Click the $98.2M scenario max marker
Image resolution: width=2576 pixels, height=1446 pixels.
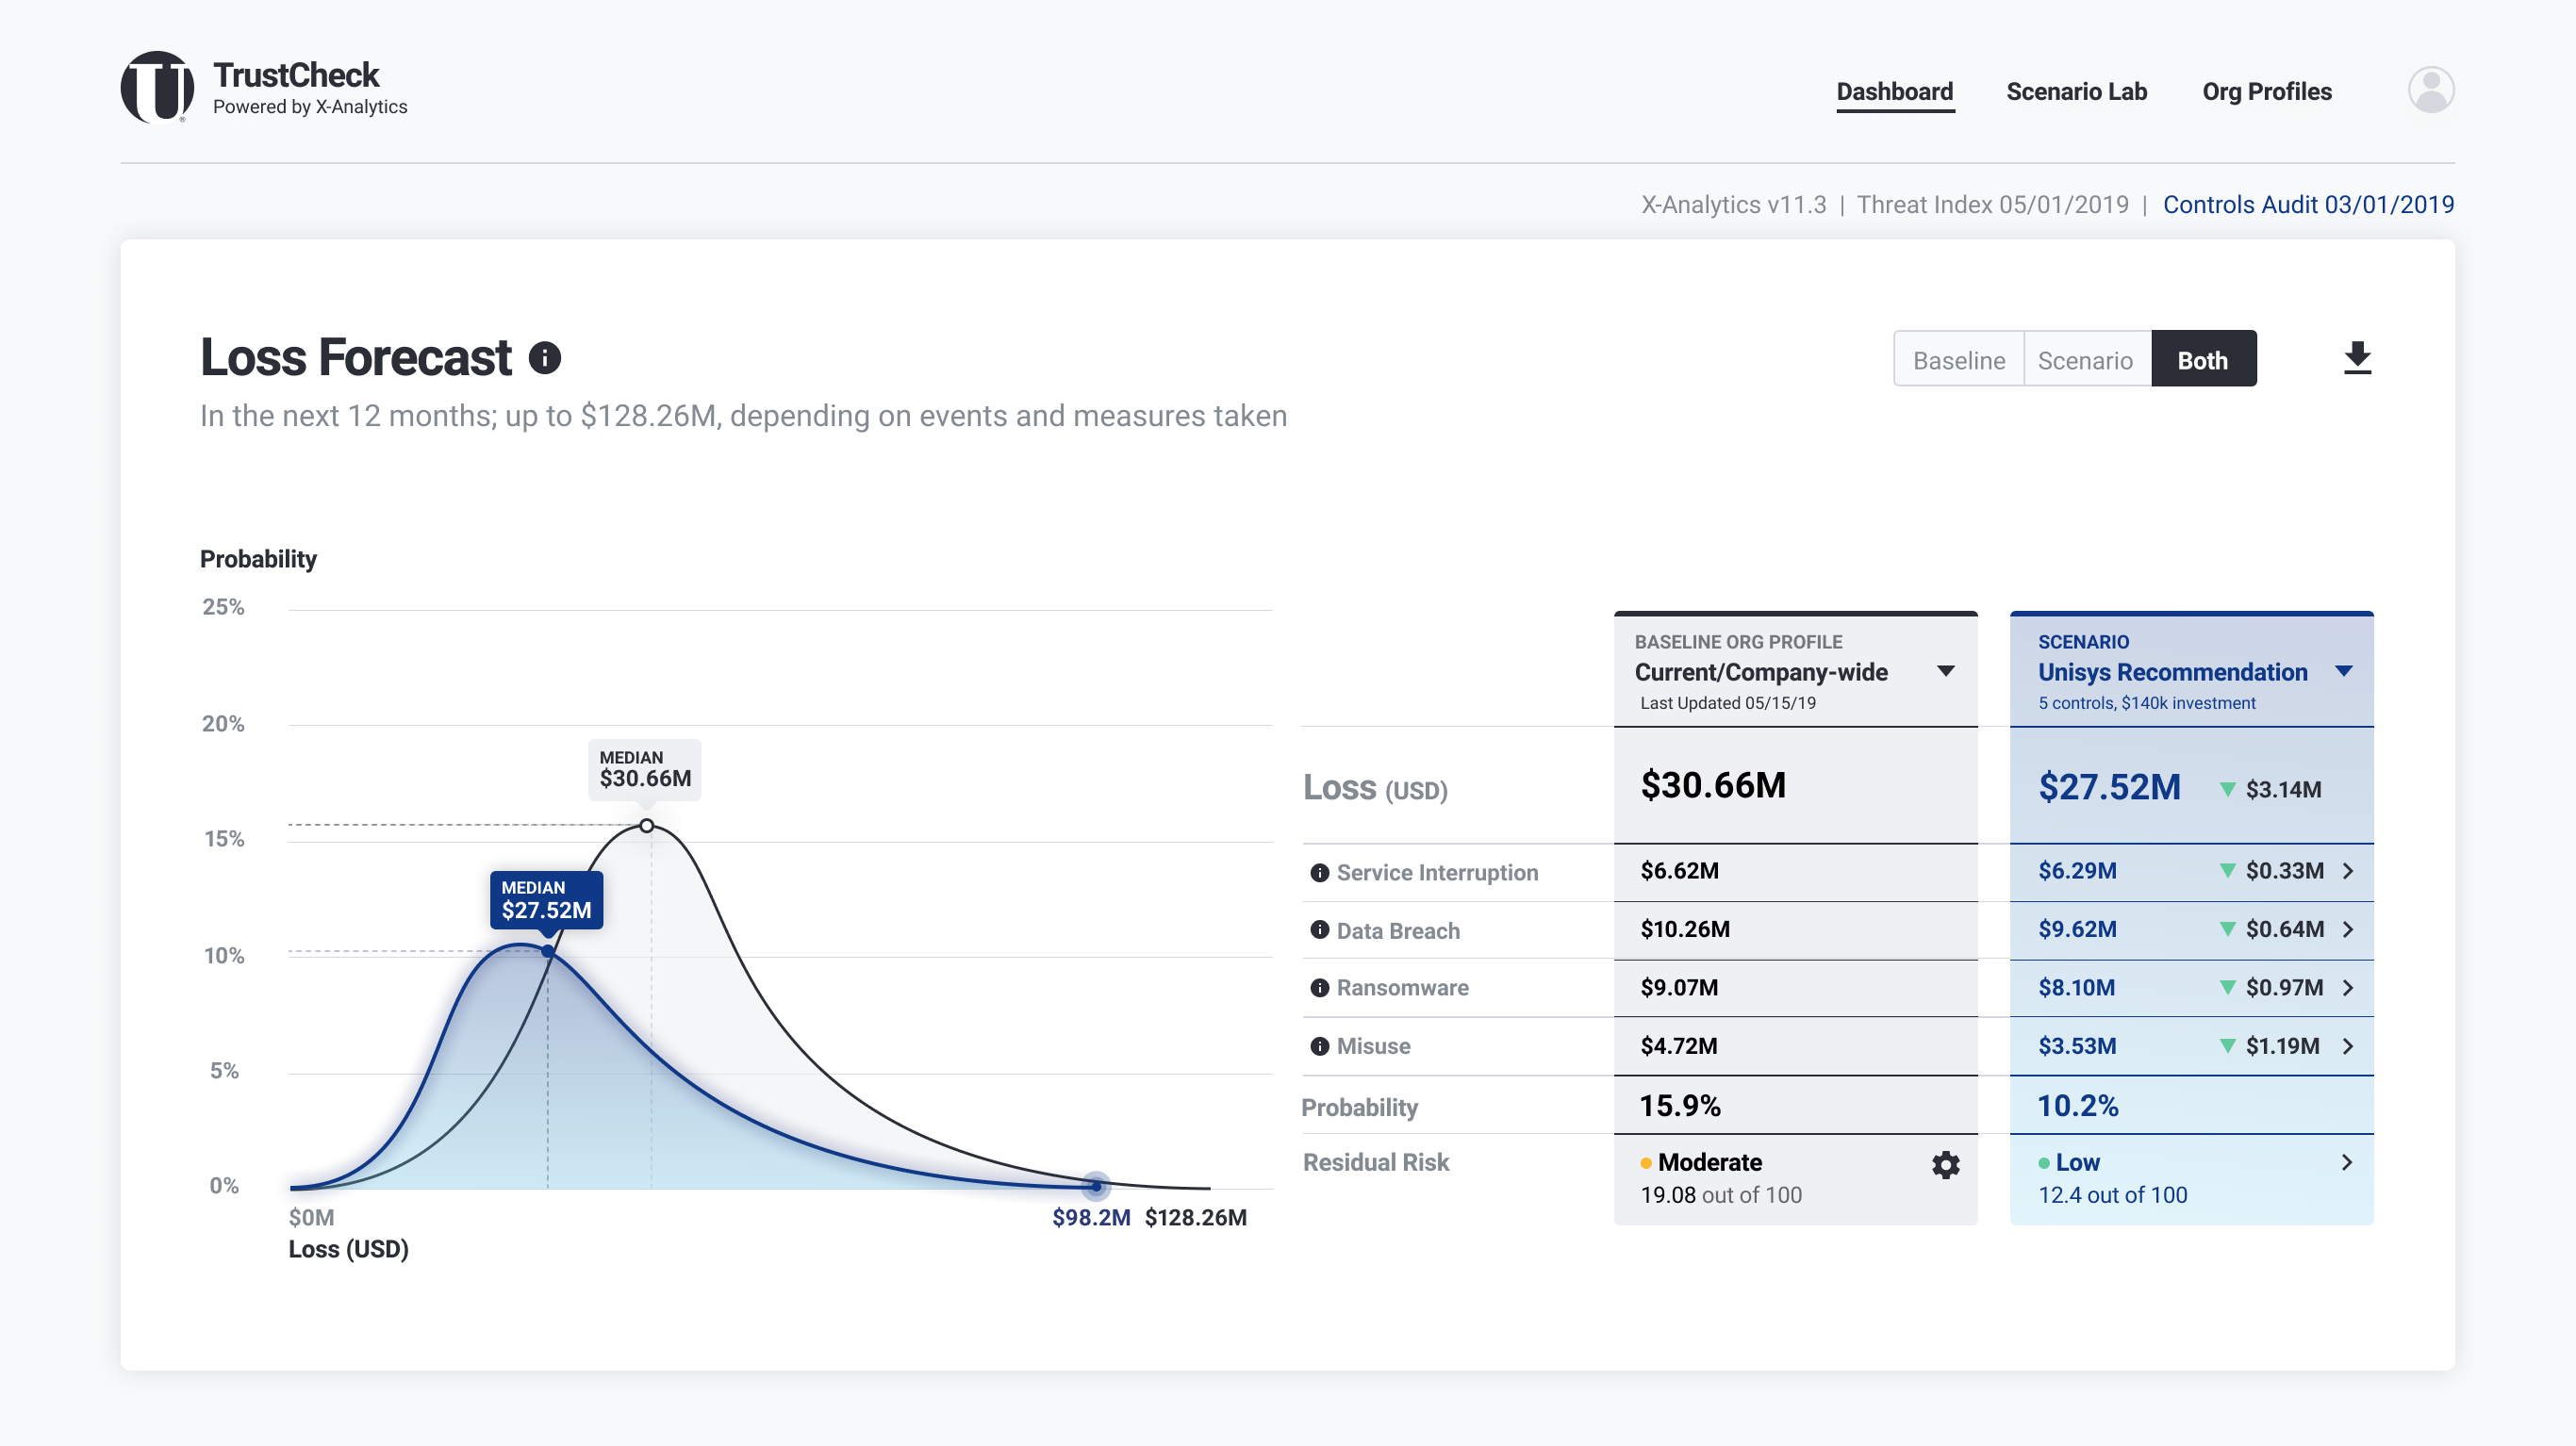click(x=1096, y=1187)
